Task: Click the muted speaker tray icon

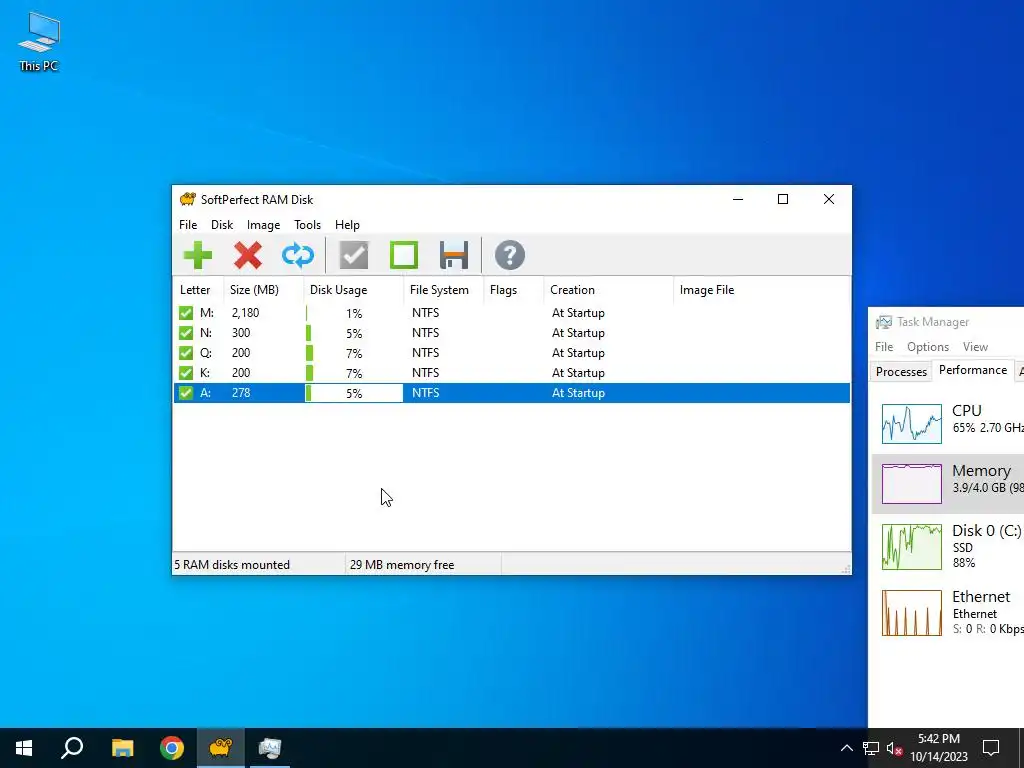Action: click(x=894, y=748)
